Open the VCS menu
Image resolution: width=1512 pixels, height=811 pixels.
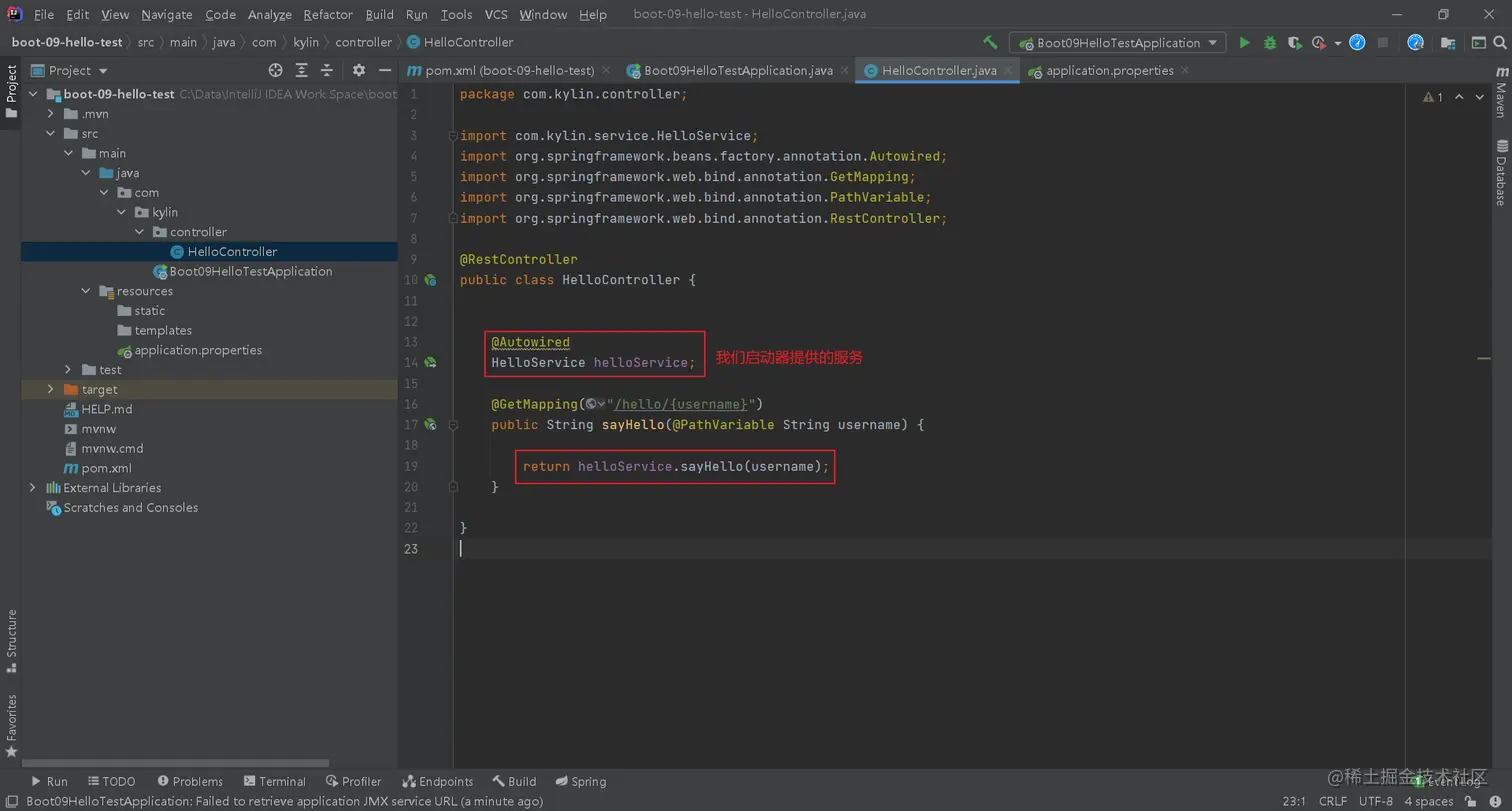coord(496,14)
